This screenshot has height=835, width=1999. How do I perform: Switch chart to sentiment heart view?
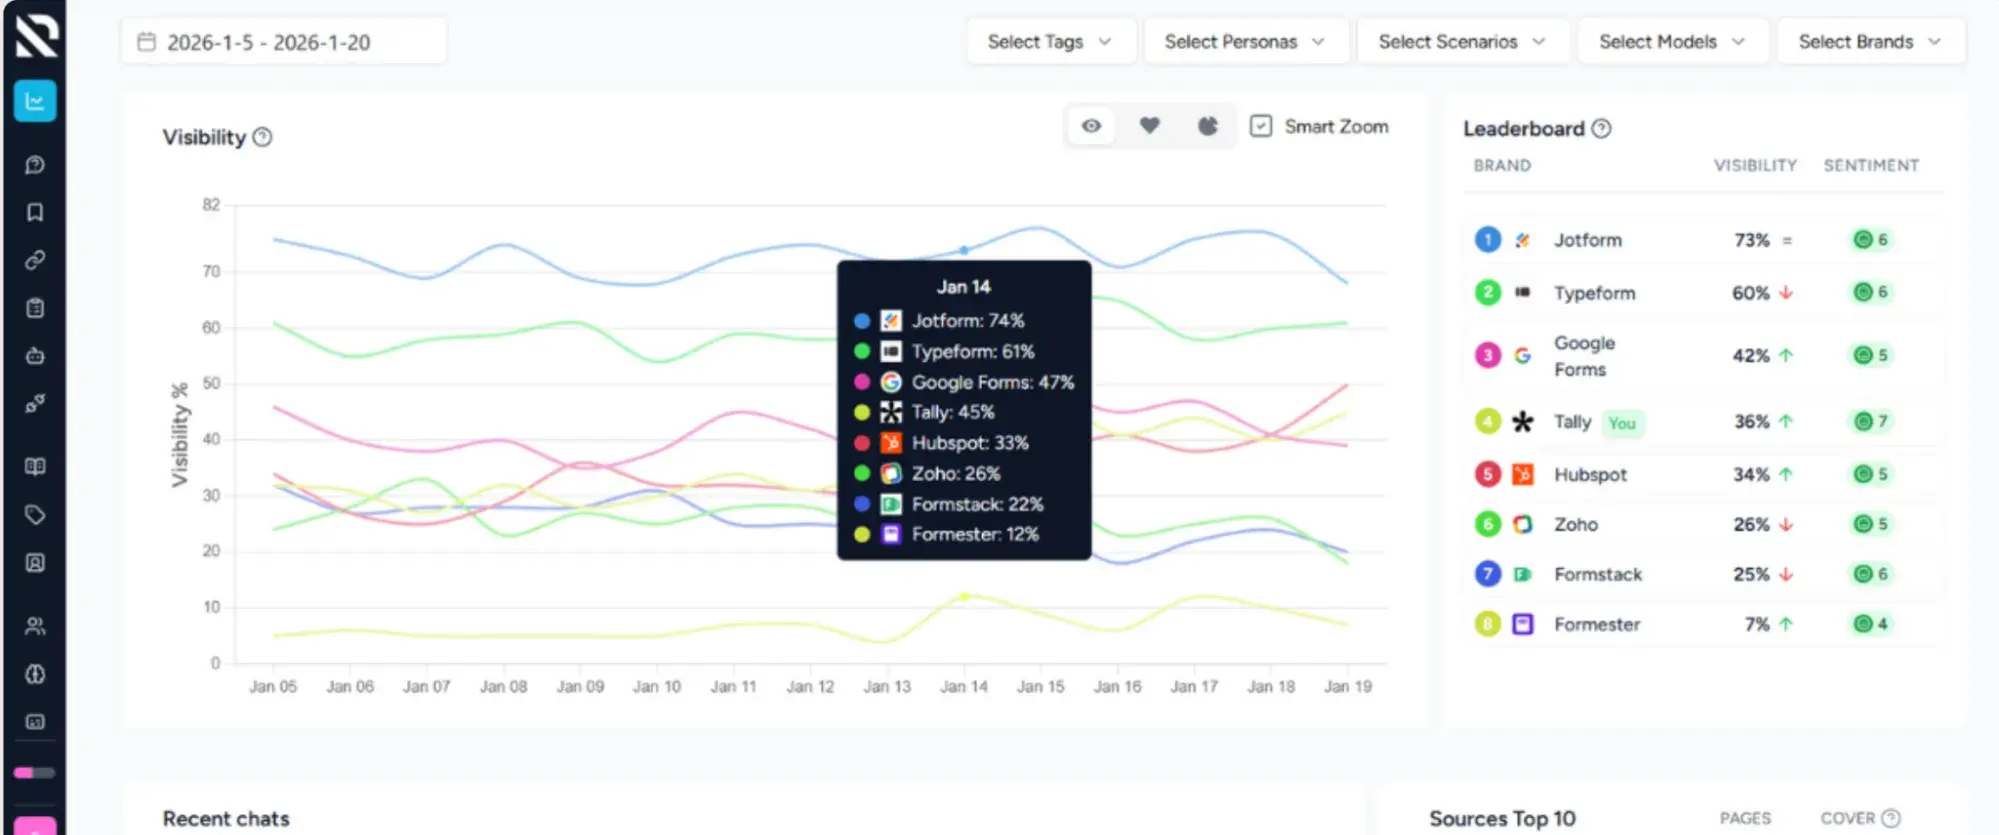click(1150, 126)
